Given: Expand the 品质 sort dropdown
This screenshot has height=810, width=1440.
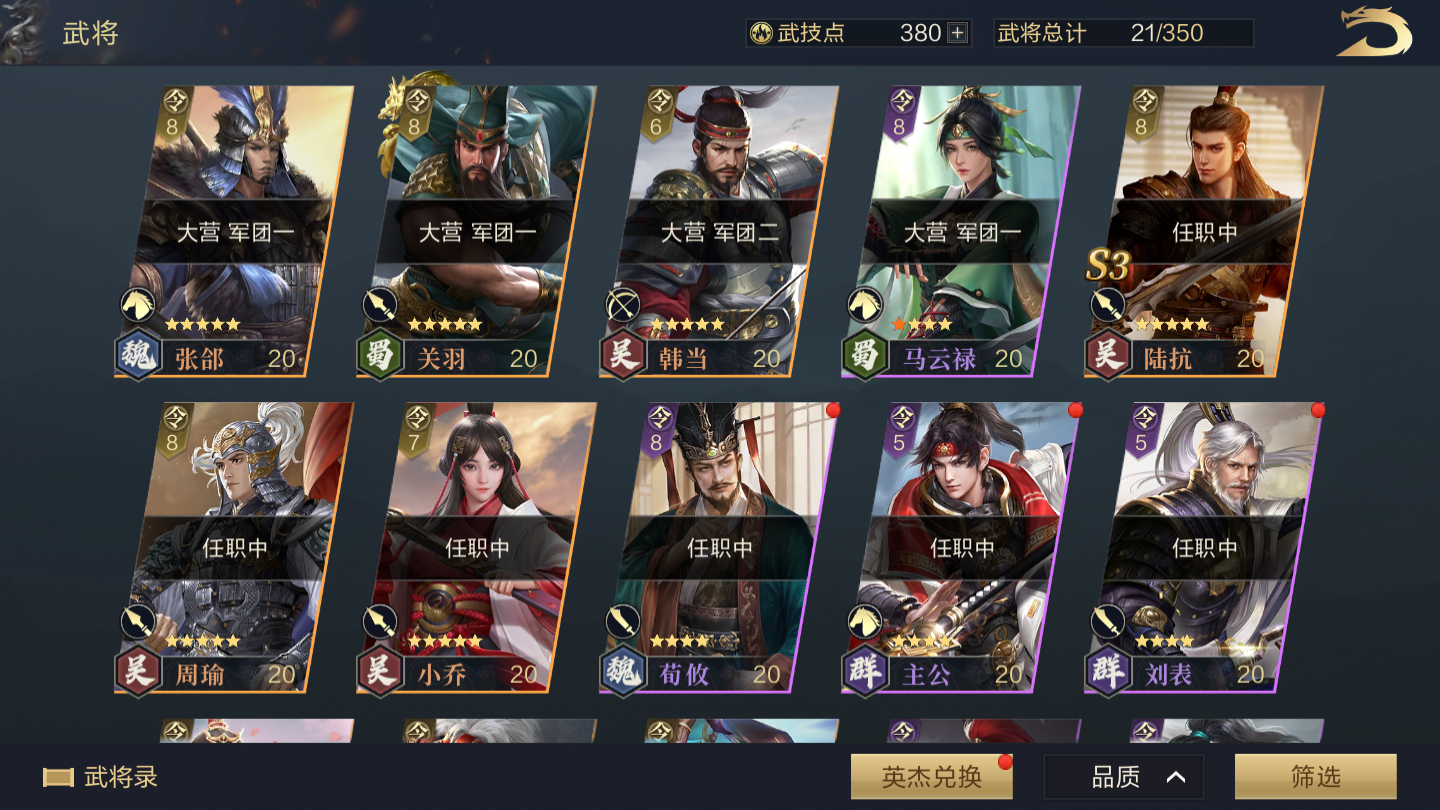Looking at the screenshot, I should [x=1124, y=777].
